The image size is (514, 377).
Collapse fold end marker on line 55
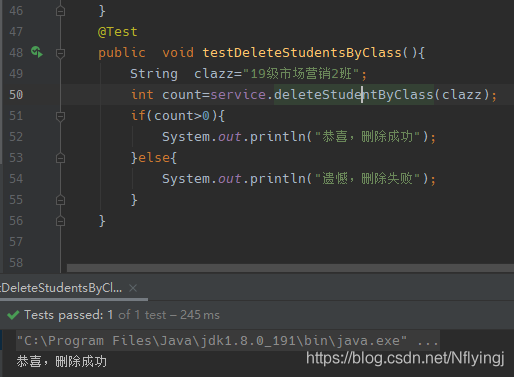point(60,200)
